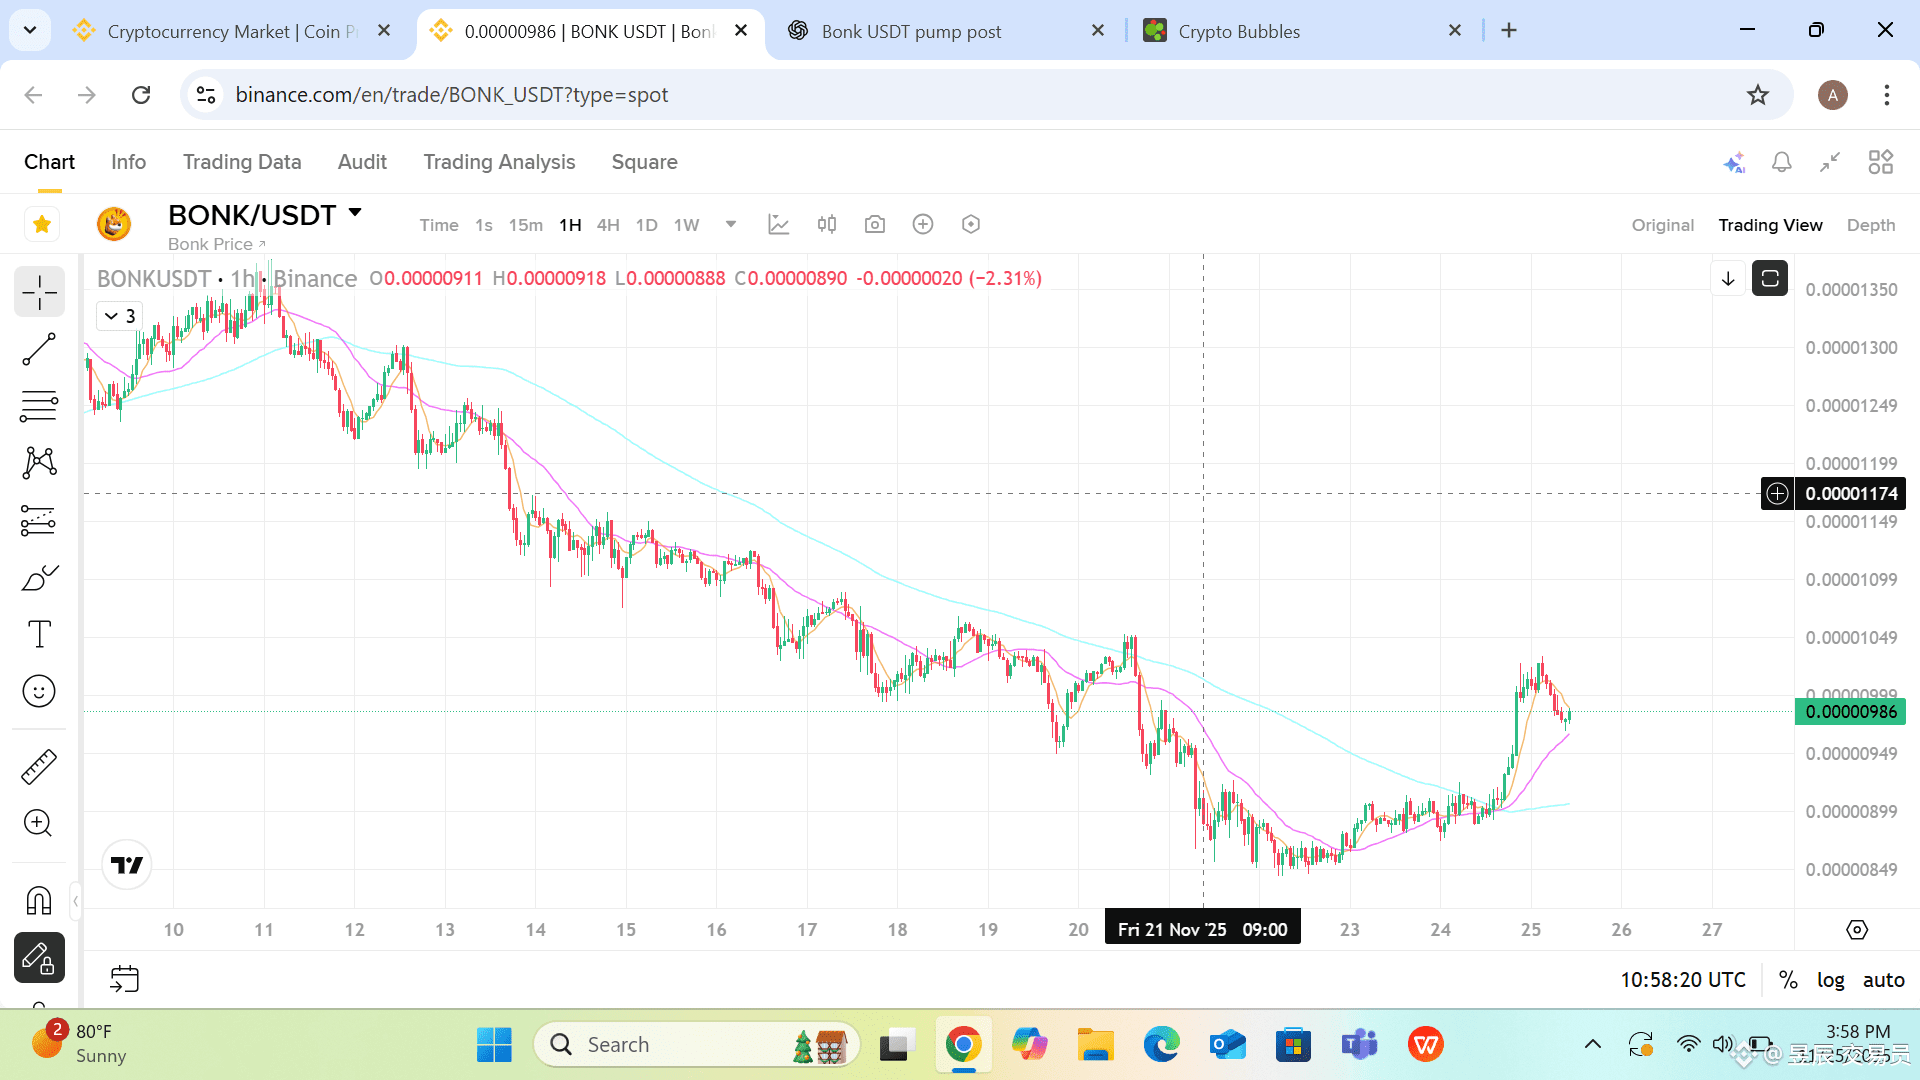Open the Trading Analysis tab
Screen dimensions: 1920x1080
coord(499,162)
